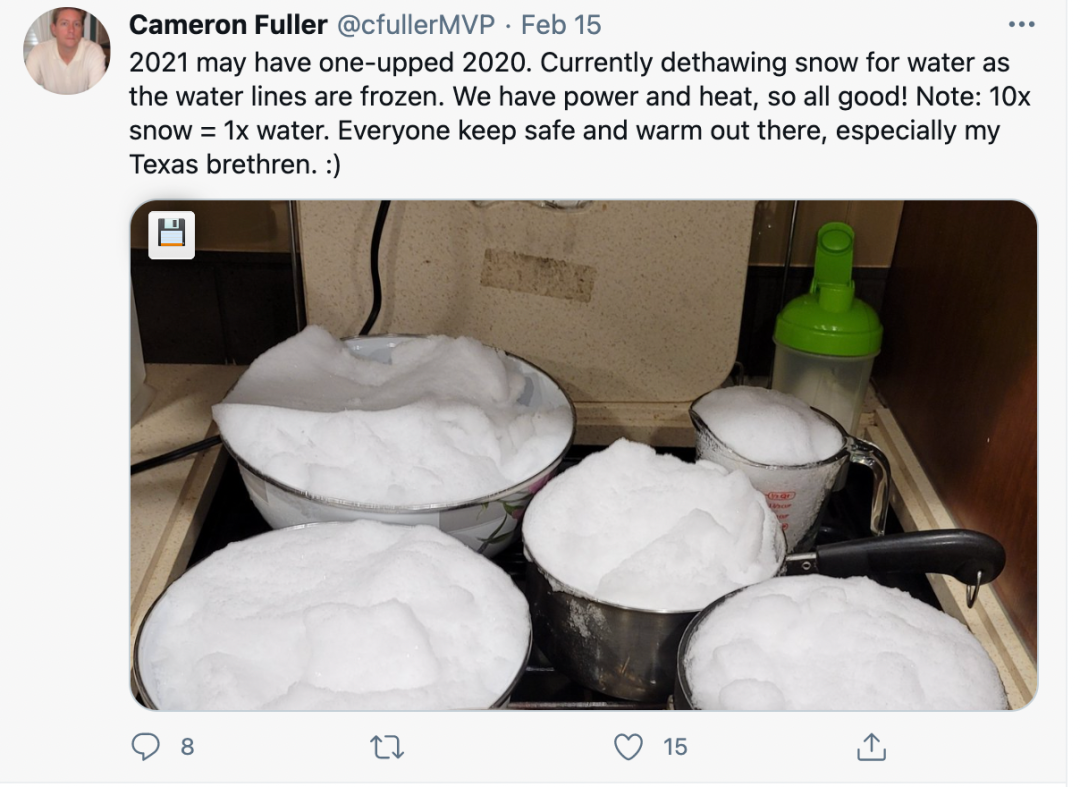Viewport: 1080px width, 787px height.
Task: Click "2021 may have one-upped 2020" text
Action: coord(330,63)
